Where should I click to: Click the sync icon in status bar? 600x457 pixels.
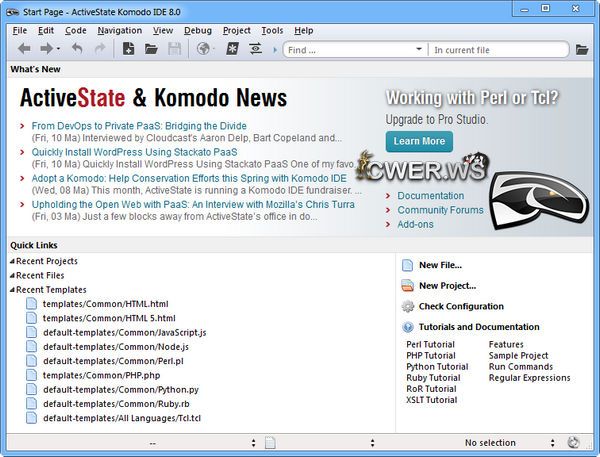[573, 442]
